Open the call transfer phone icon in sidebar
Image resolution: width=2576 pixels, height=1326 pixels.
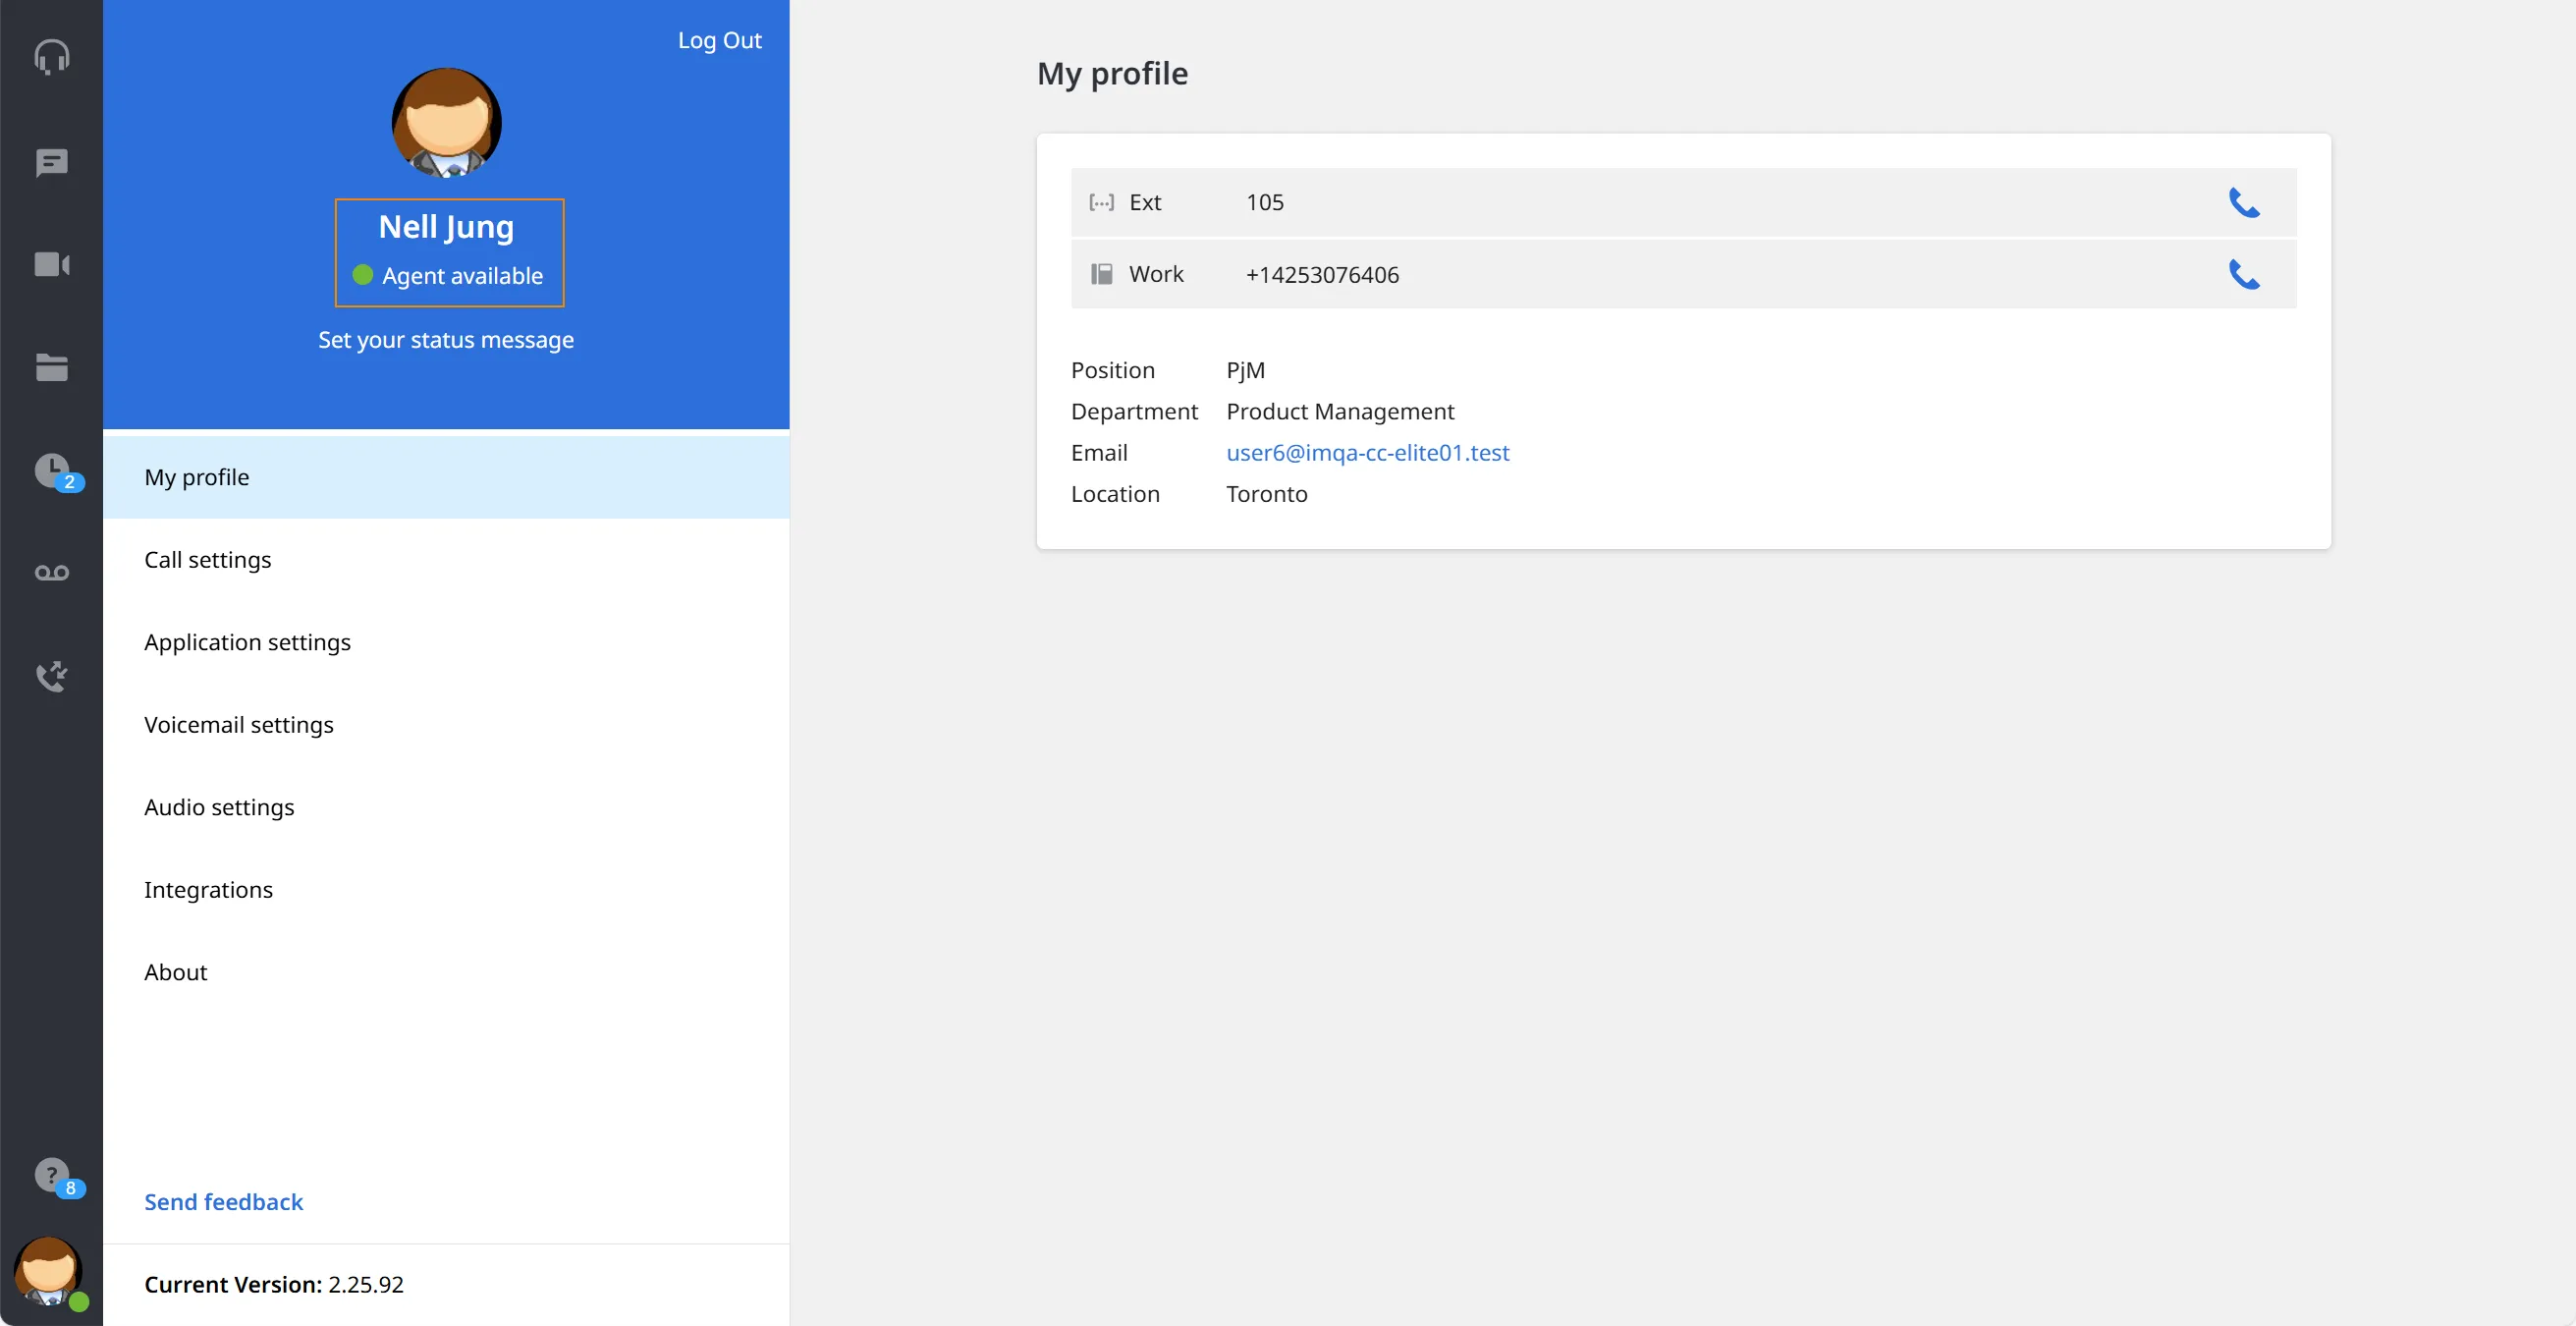click(52, 676)
